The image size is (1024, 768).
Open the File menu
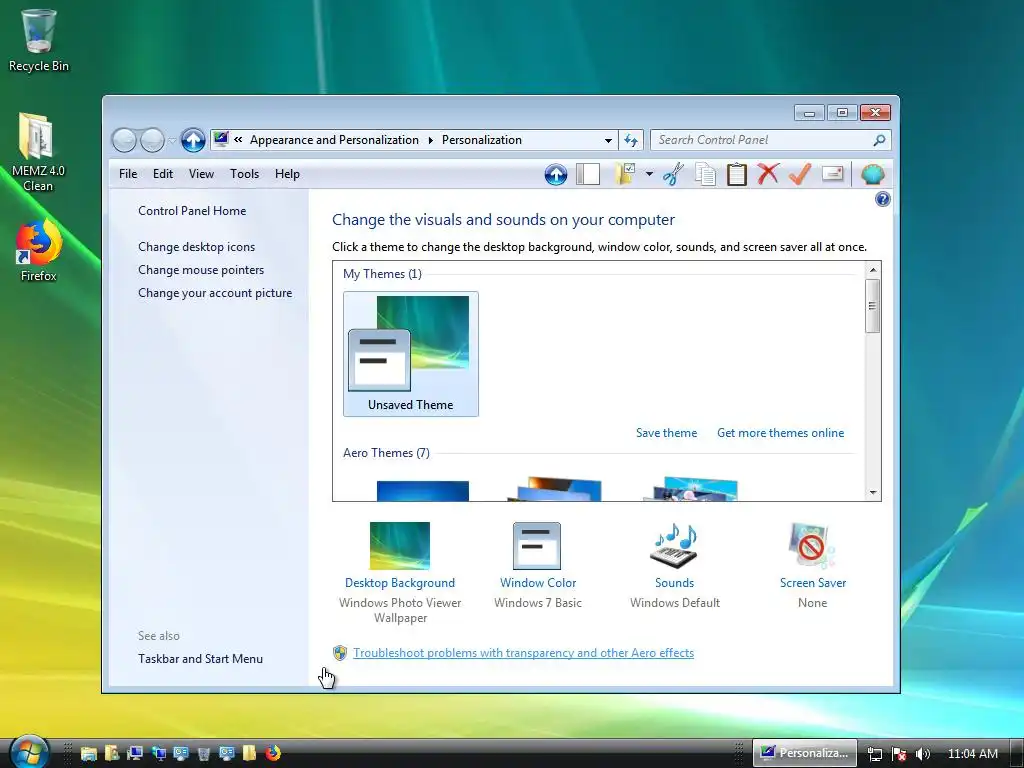tap(128, 174)
